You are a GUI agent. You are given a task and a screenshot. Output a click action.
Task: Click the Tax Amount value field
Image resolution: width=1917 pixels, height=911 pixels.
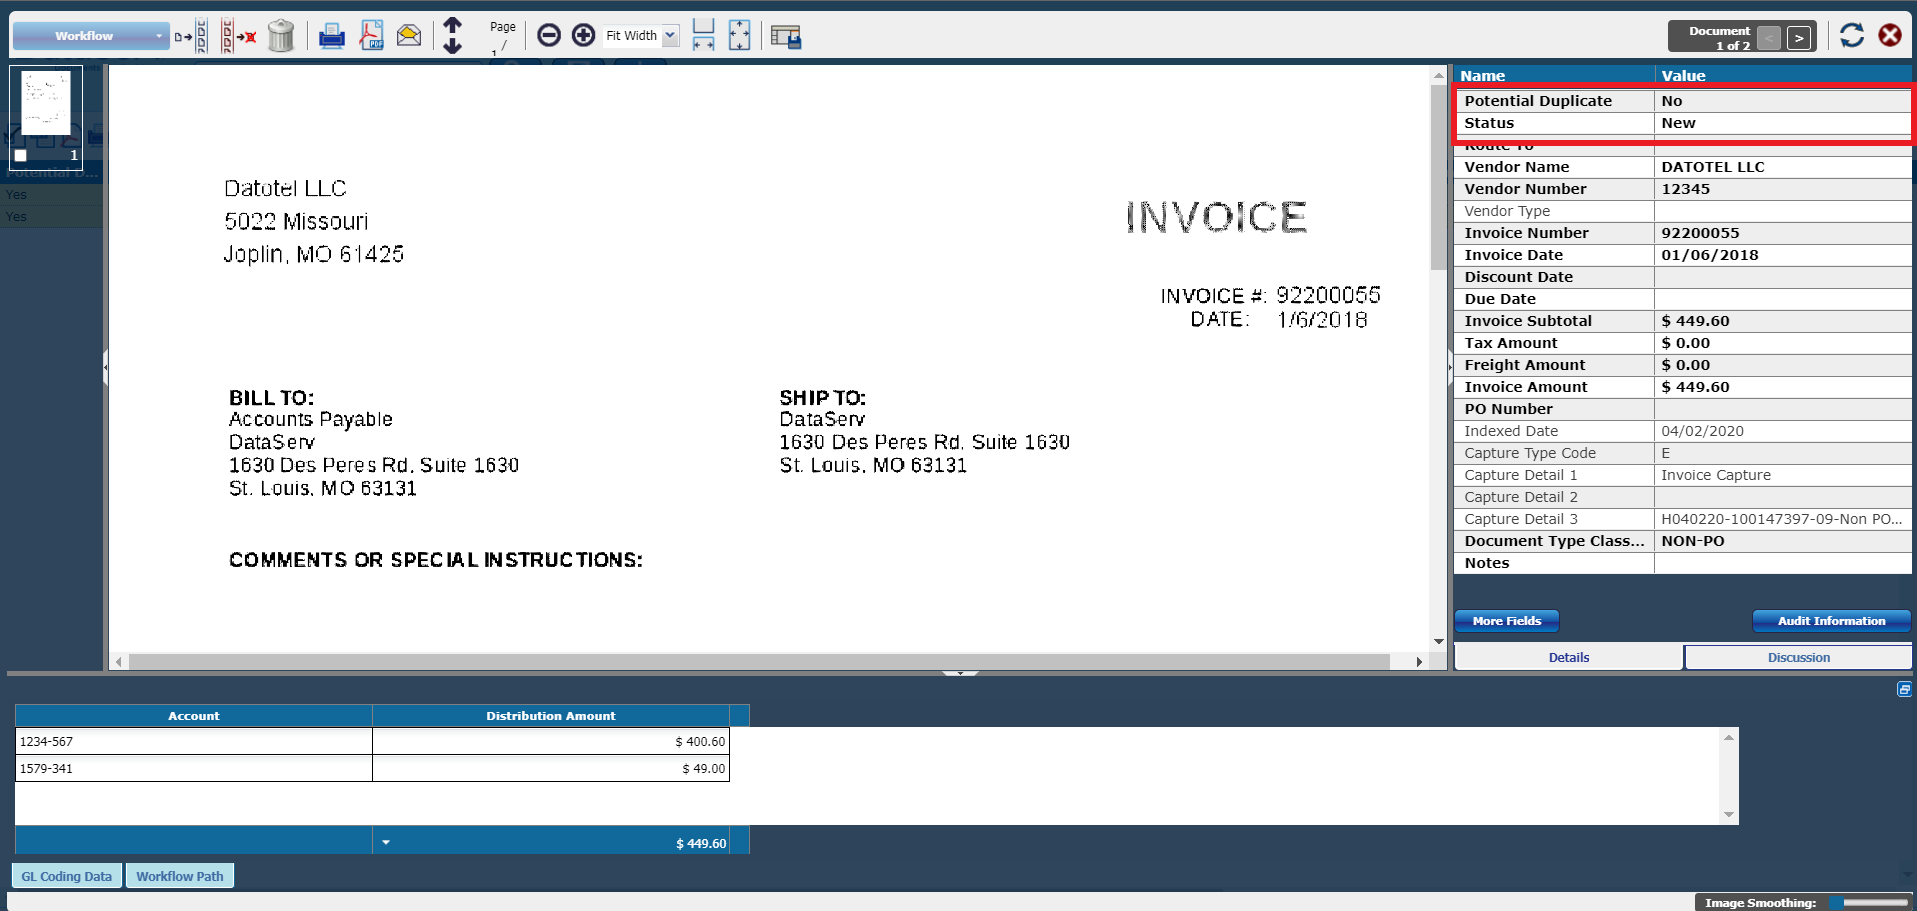pyautogui.click(x=1783, y=343)
